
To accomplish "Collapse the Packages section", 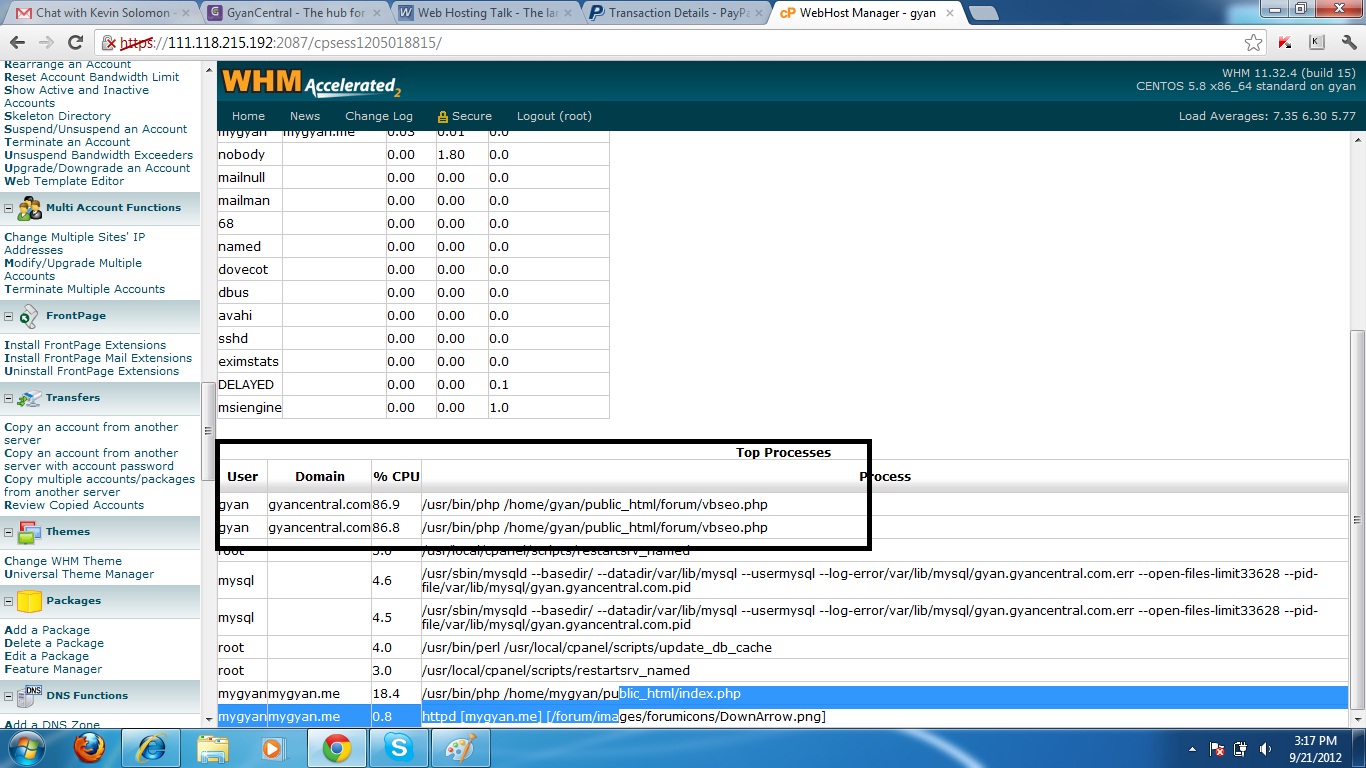I will 9,601.
